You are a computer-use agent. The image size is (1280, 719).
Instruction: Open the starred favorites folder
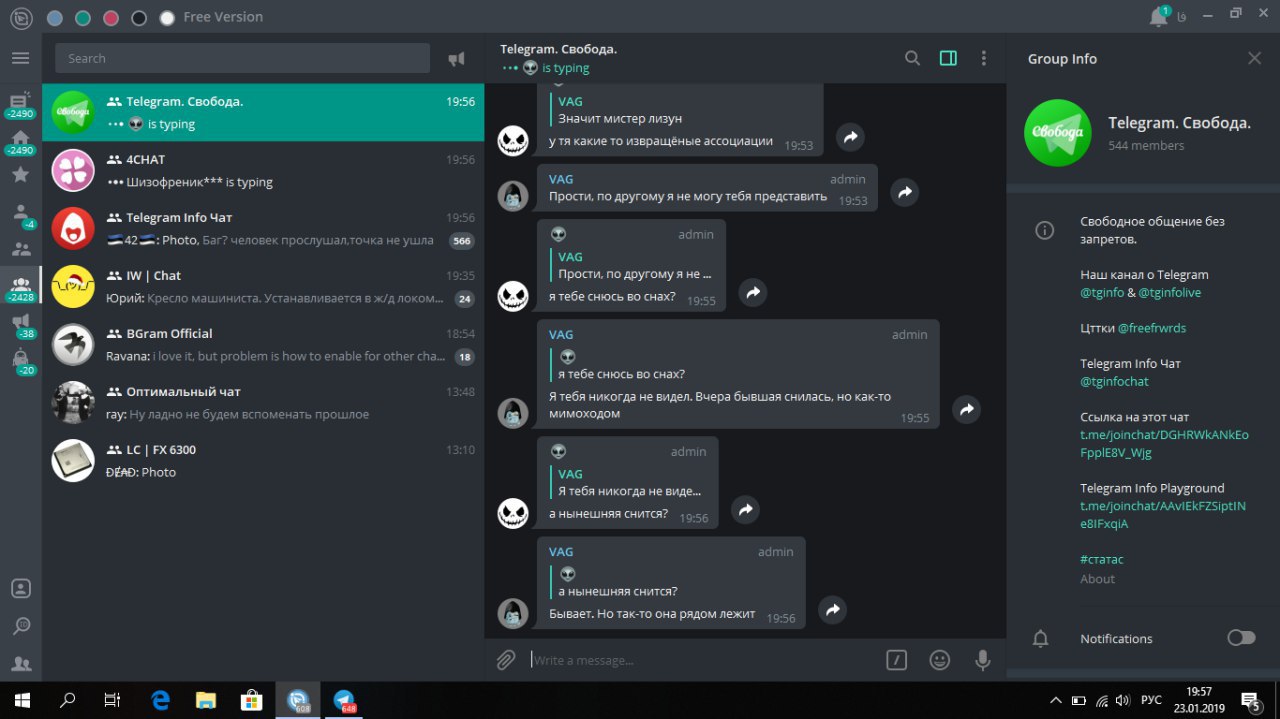pos(20,175)
